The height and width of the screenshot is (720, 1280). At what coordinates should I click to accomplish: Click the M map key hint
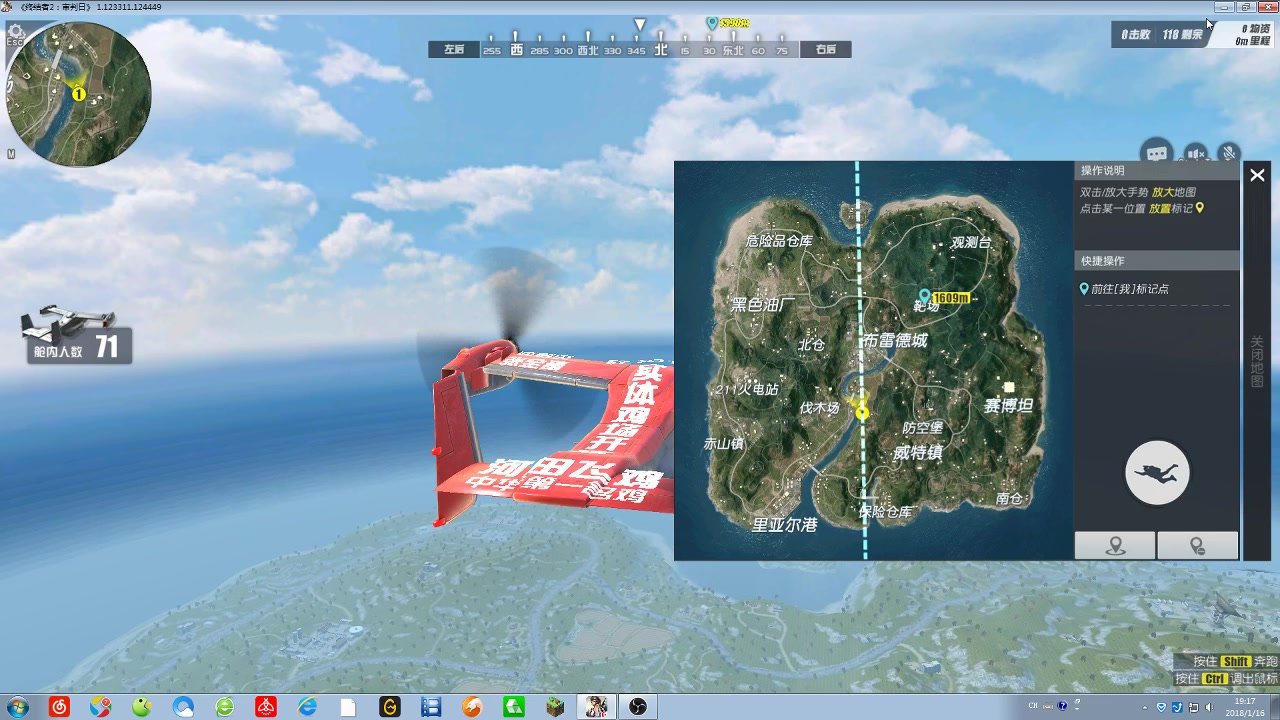tap(11, 154)
